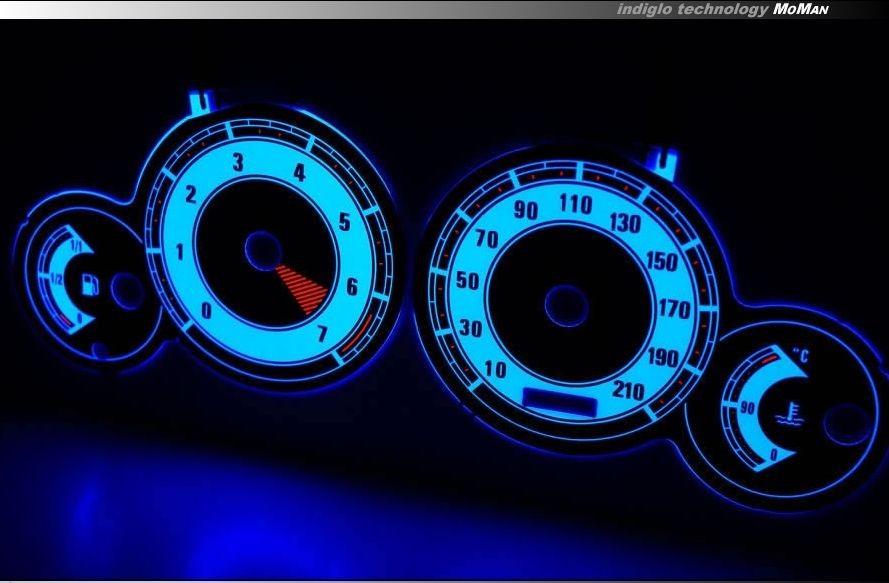Click the indiglo technology text
889x583 pixels.
(x=693, y=9)
